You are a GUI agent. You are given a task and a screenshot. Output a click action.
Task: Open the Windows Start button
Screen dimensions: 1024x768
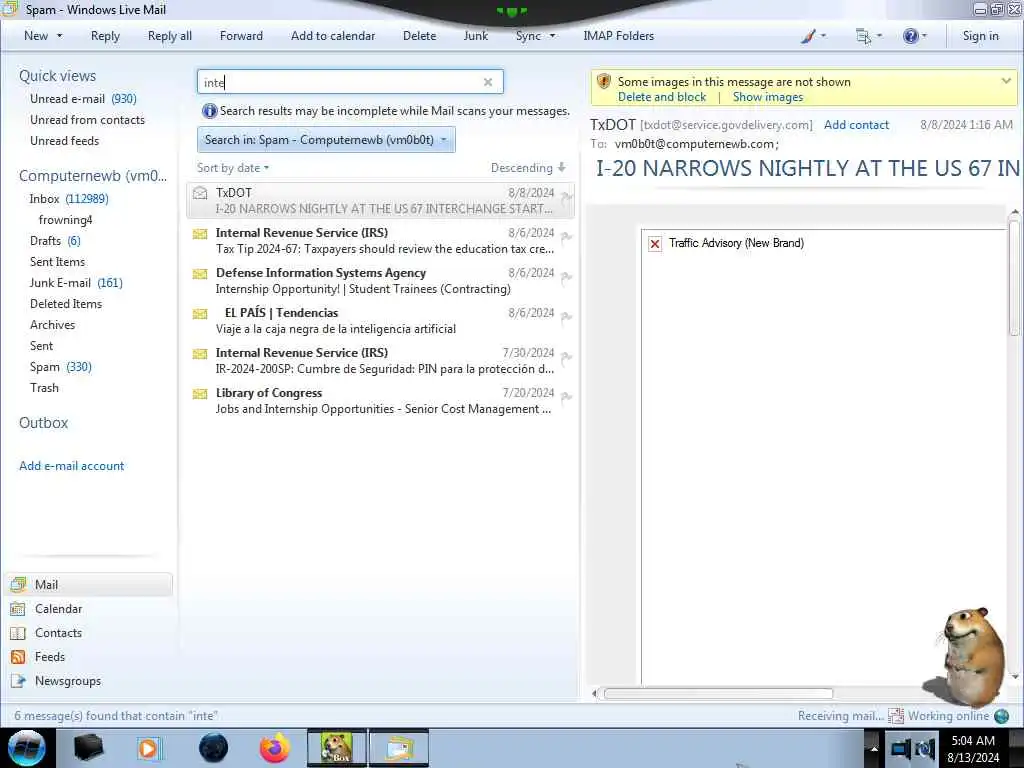(27, 748)
